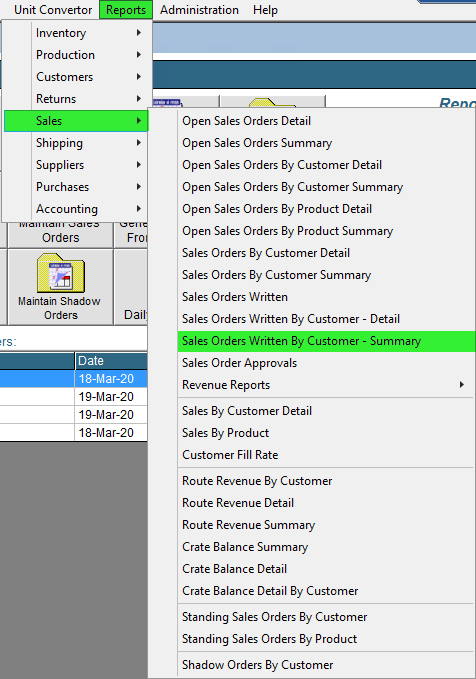Open Open Sales Orders Summary report
Screen dimensions: 476x679
coord(326,143)
